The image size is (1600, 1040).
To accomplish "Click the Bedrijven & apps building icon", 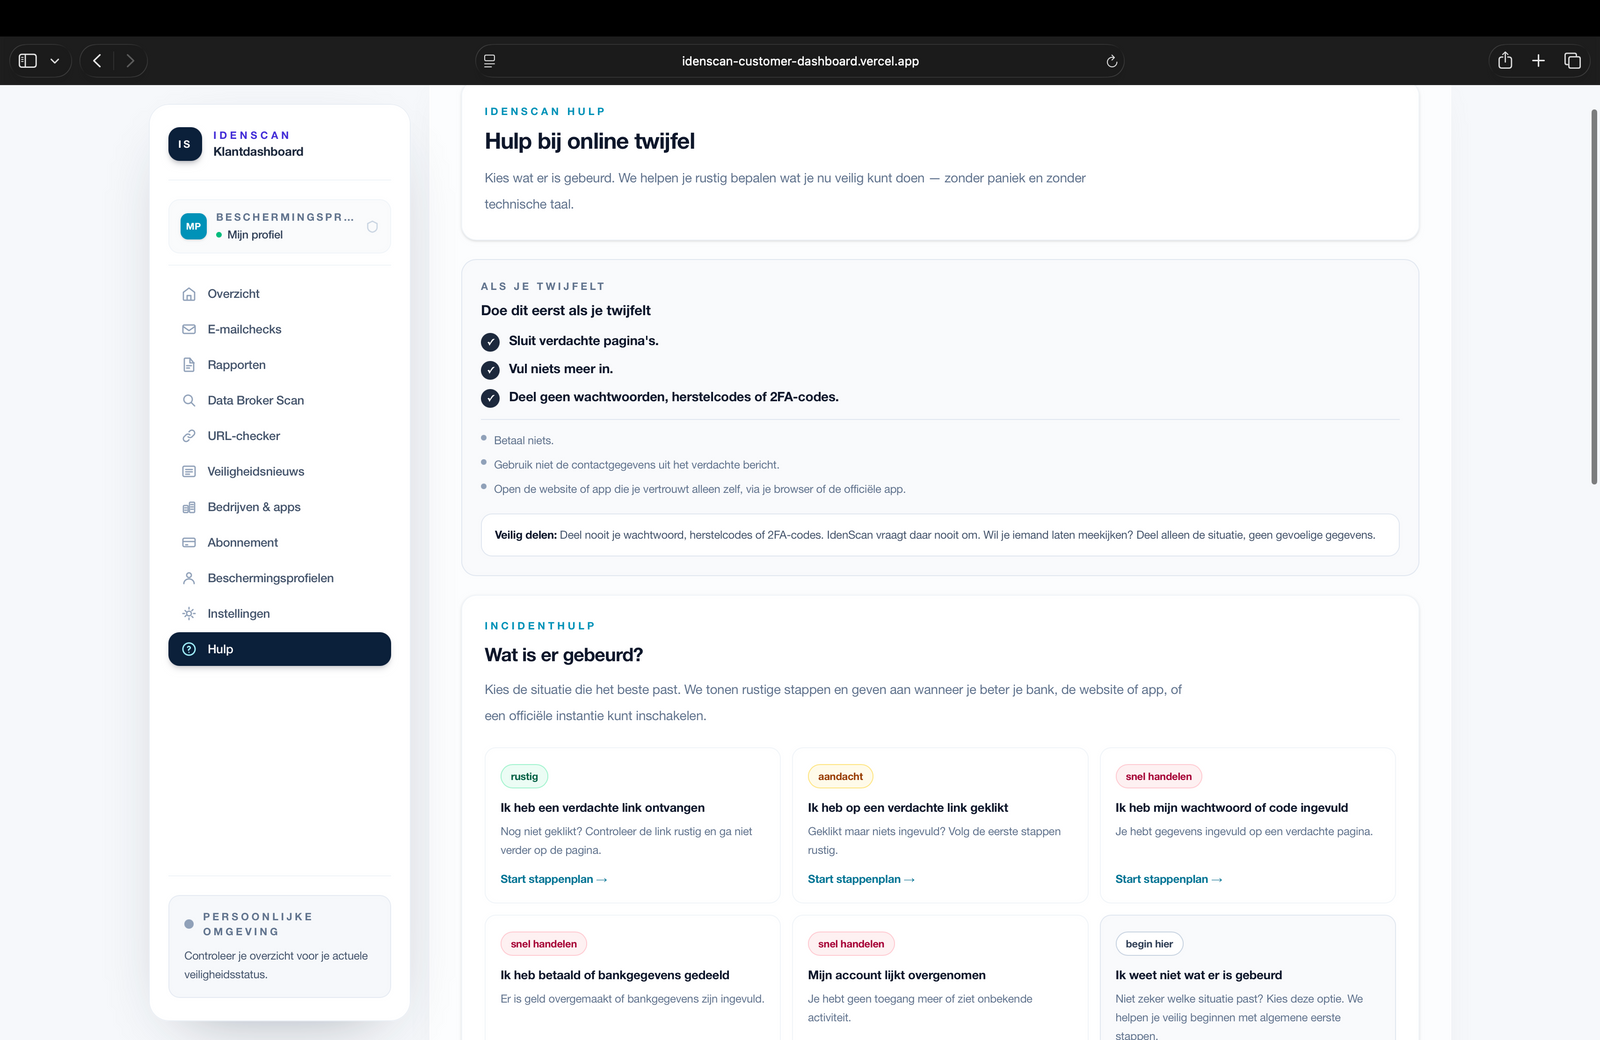I will click(189, 507).
